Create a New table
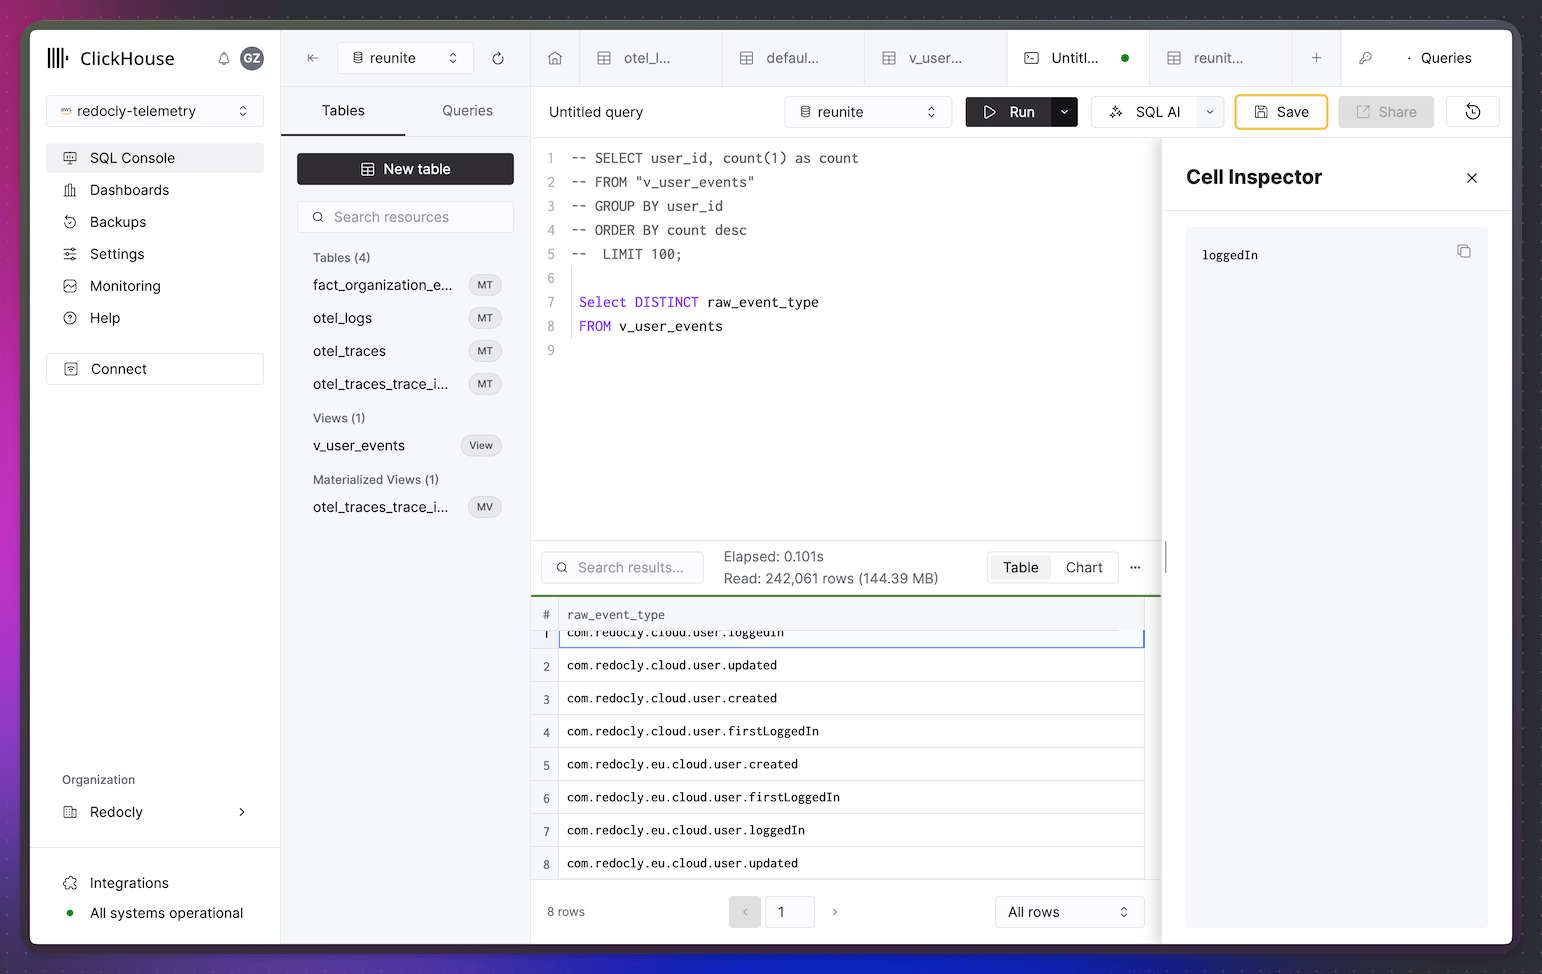 [405, 169]
